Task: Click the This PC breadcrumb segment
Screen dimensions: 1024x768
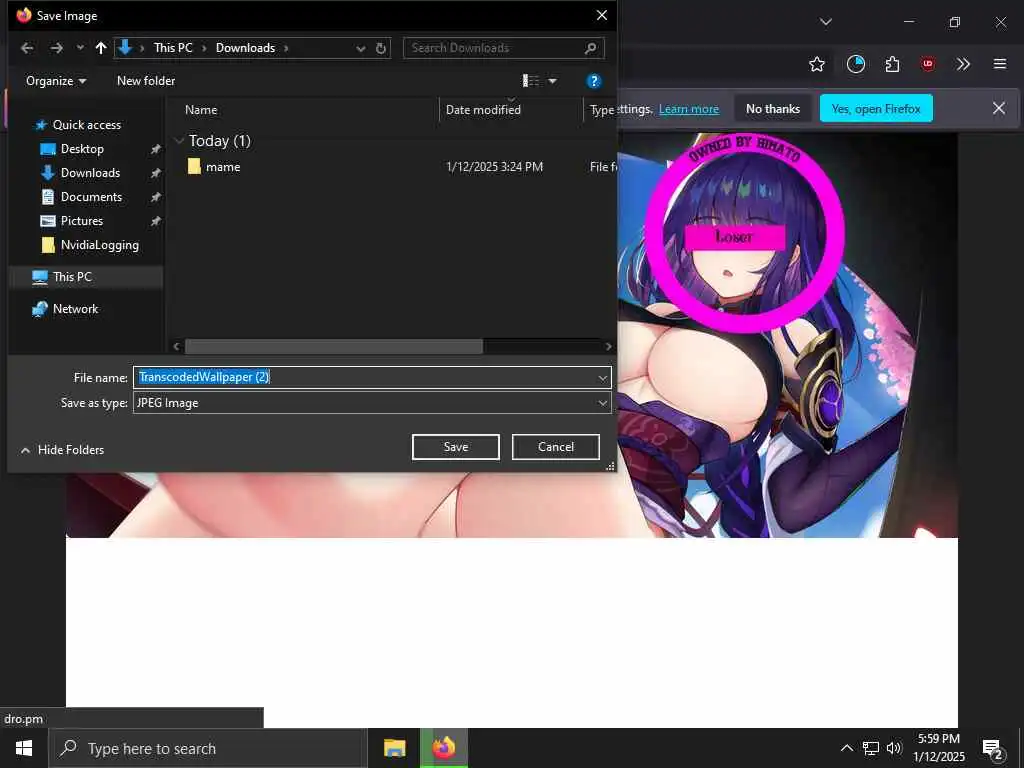Action: (x=173, y=48)
